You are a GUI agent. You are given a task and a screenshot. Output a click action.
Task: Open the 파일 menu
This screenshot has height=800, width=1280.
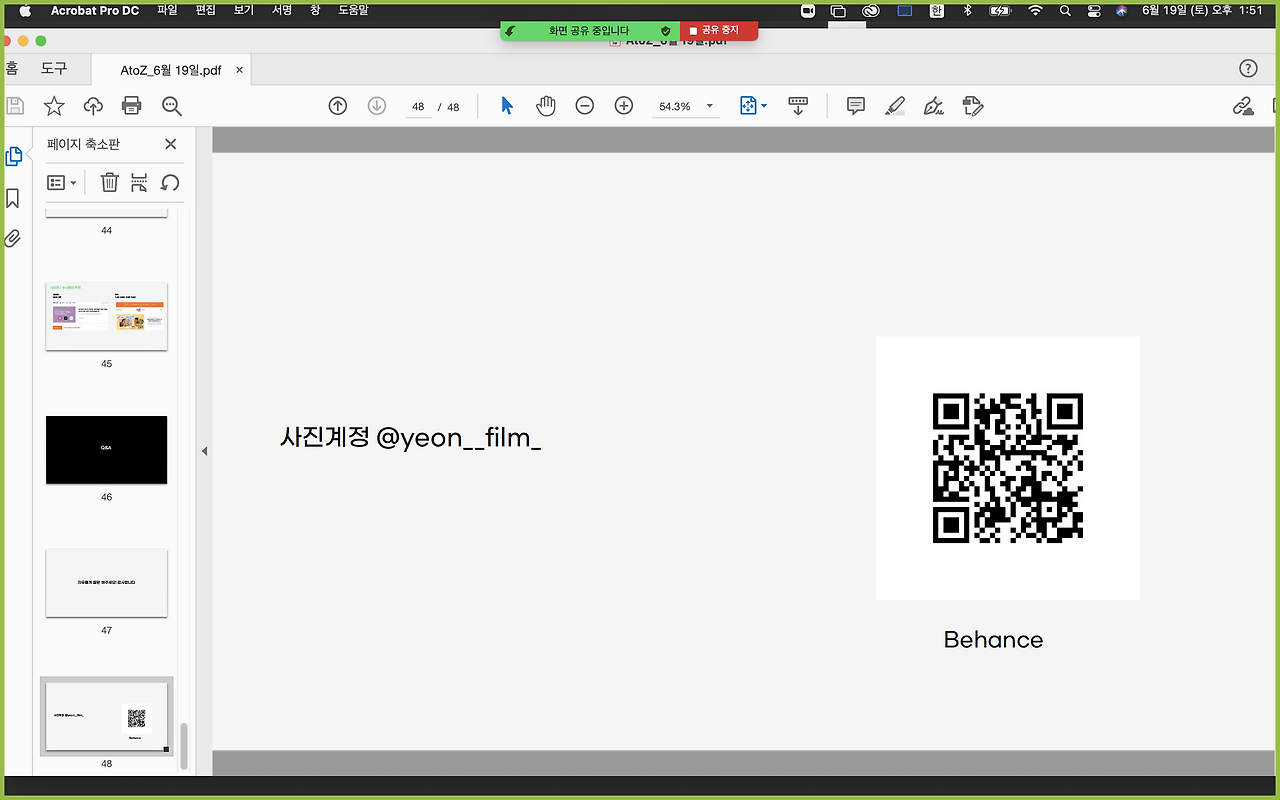(167, 10)
